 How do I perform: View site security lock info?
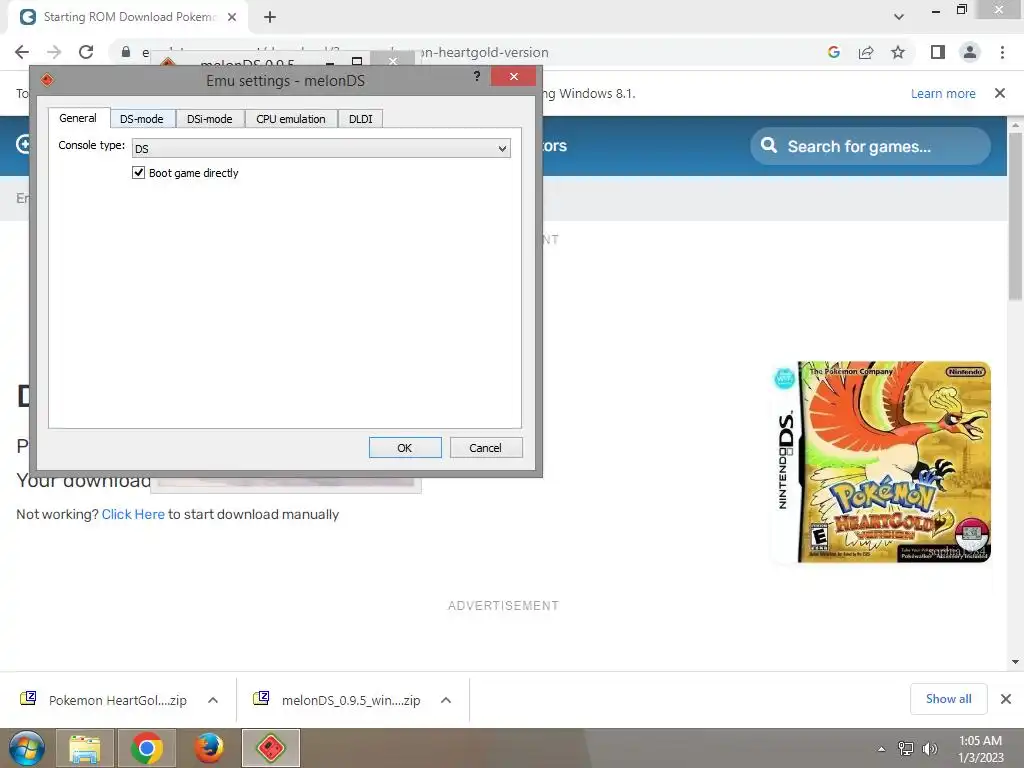point(126,52)
